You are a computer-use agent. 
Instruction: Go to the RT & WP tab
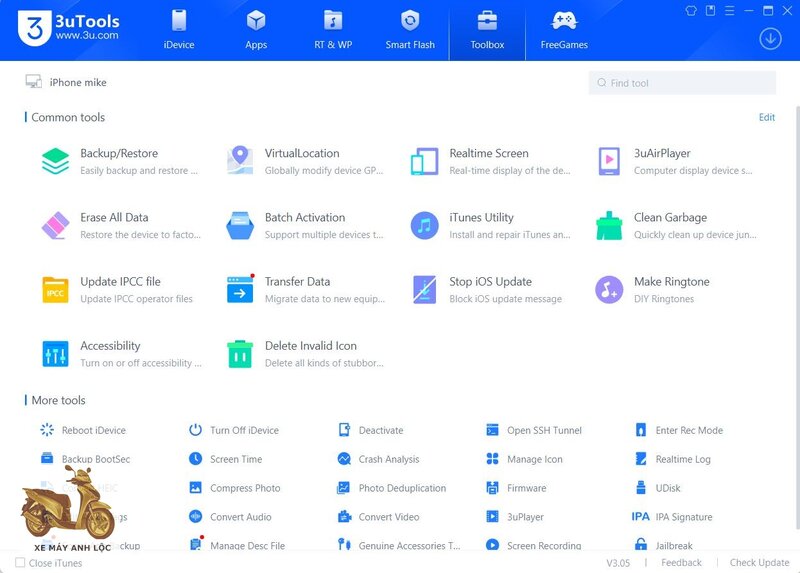[x=333, y=30]
